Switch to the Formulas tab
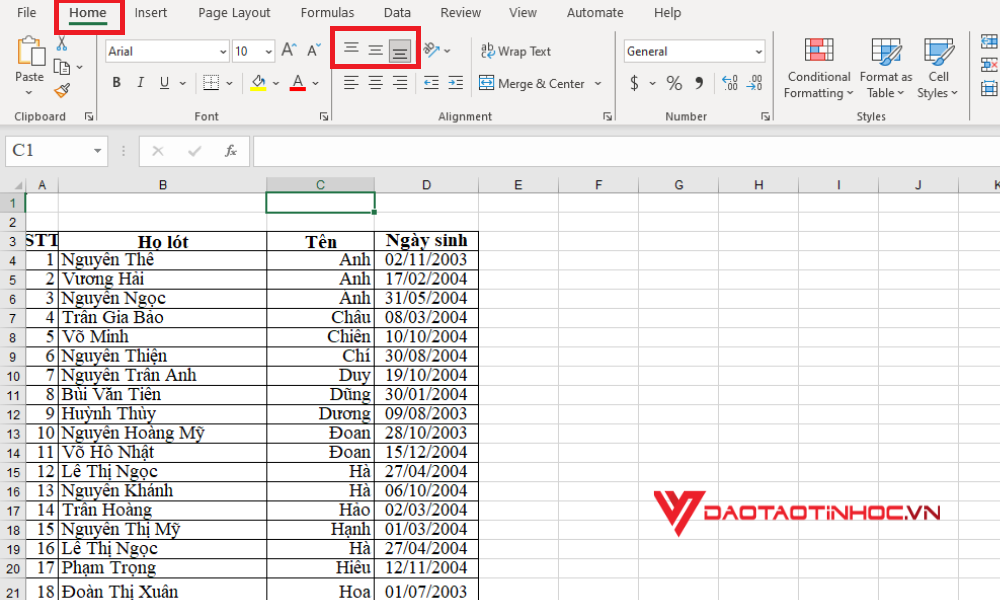The height and width of the screenshot is (600, 1000). tap(327, 12)
